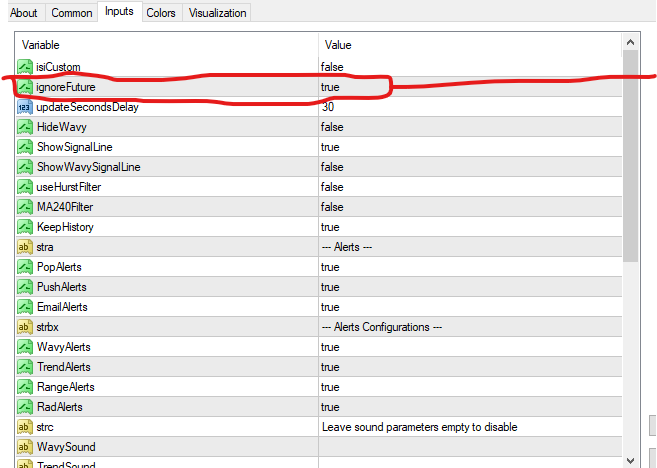
Task: Click the updateSecondsDelay integer type icon
Action: coord(25,107)
